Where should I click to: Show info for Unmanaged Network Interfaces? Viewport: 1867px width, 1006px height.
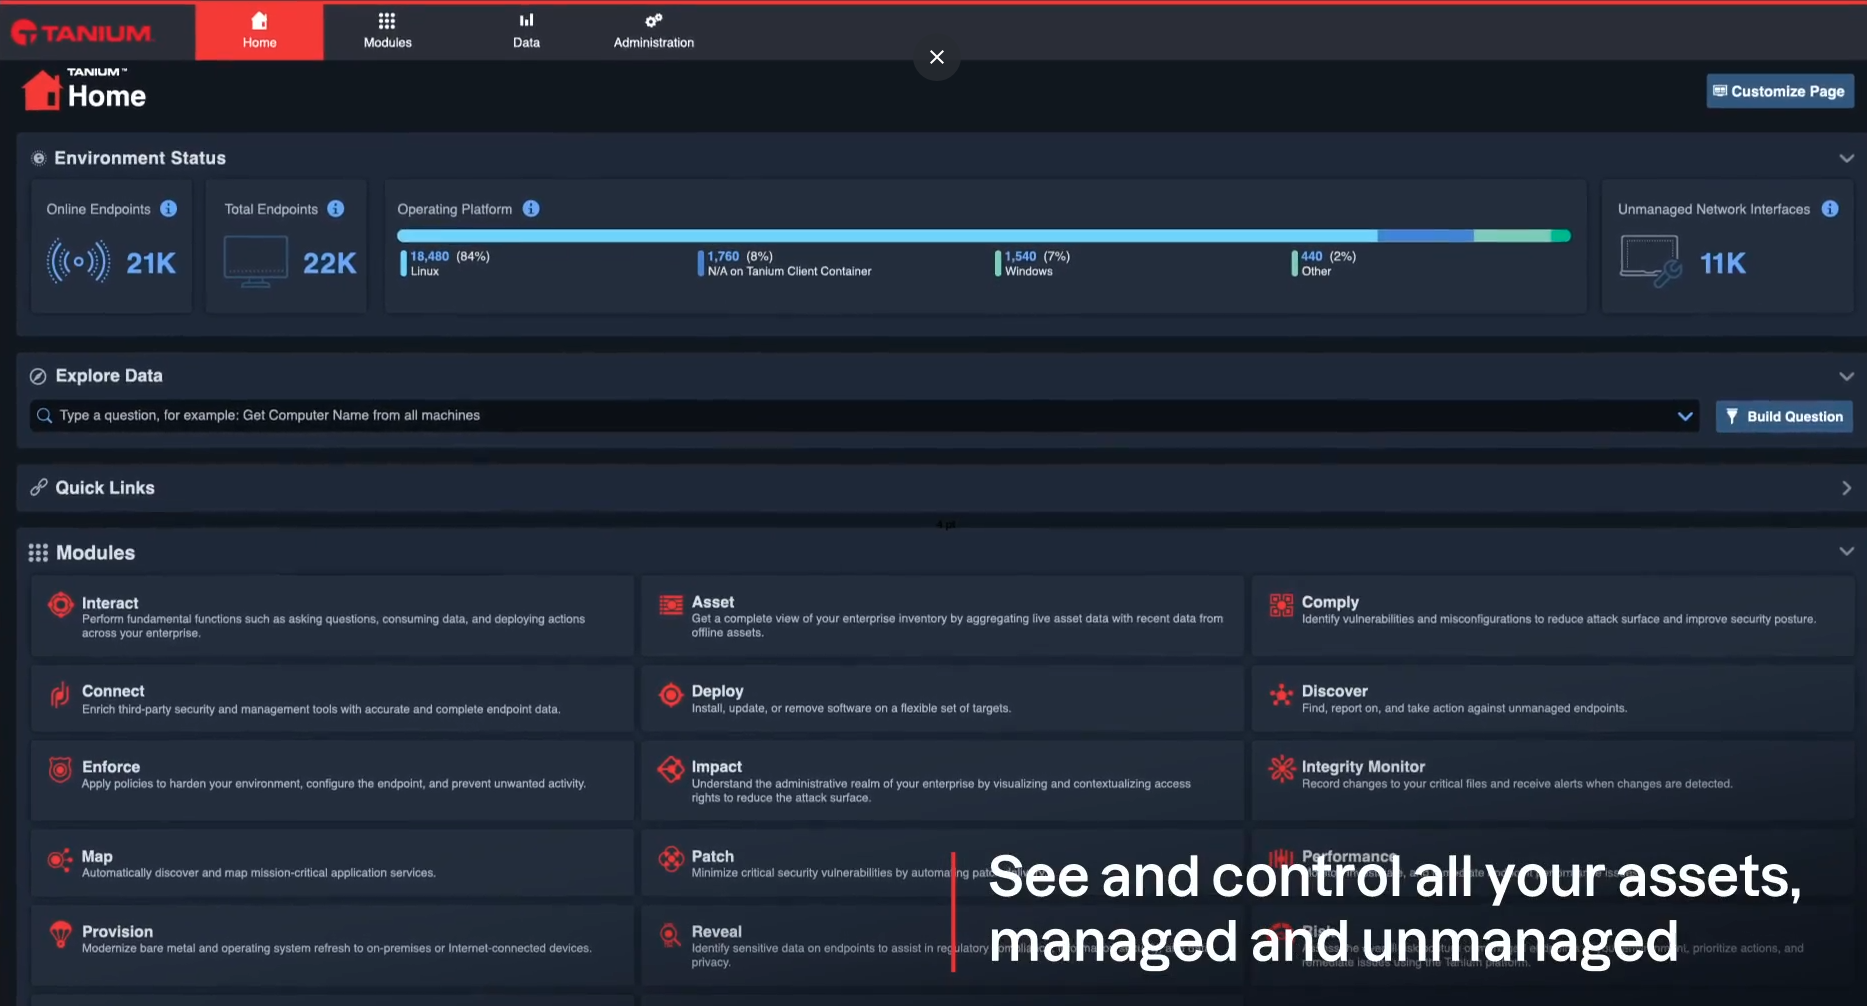(x=1829, y=209)
